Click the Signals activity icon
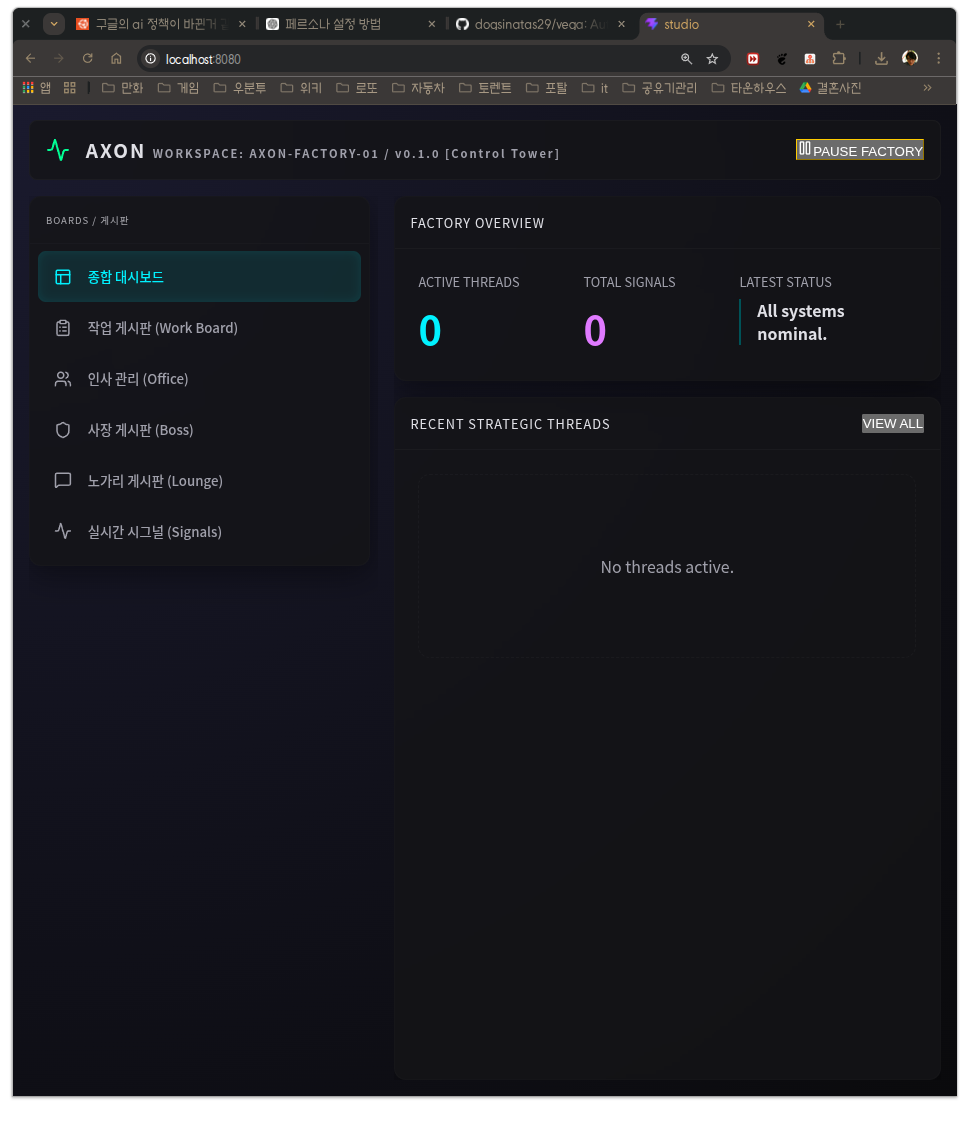The height and width of the screenshot is (1122, 969). (x=63, y=532)
